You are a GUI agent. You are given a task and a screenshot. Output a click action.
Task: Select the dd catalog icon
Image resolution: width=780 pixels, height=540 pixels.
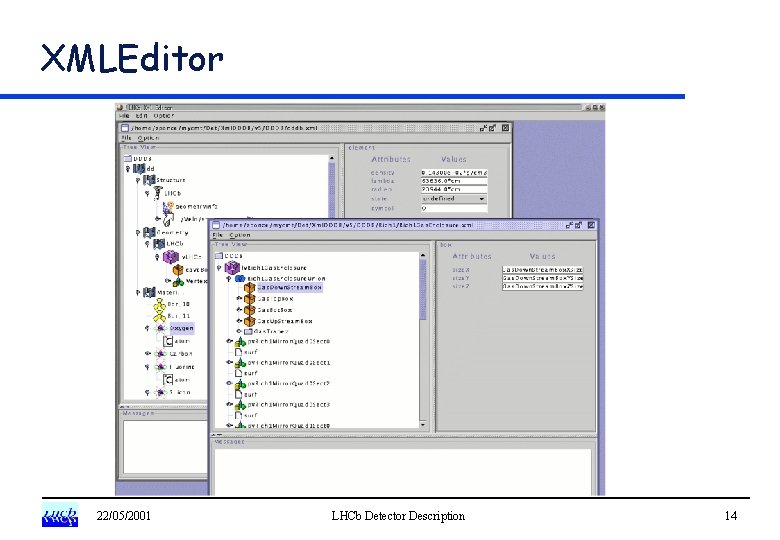(x=139, y=169)
